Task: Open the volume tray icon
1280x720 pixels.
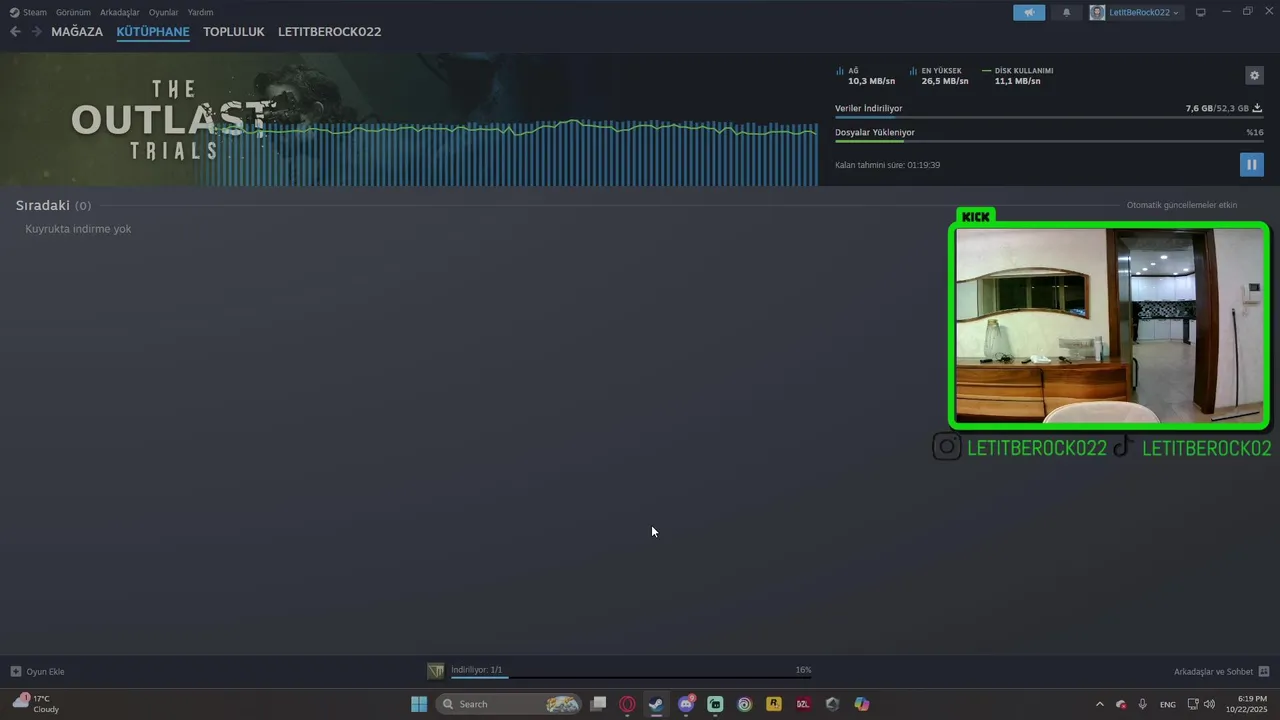Action: (x=1209, y=704)
